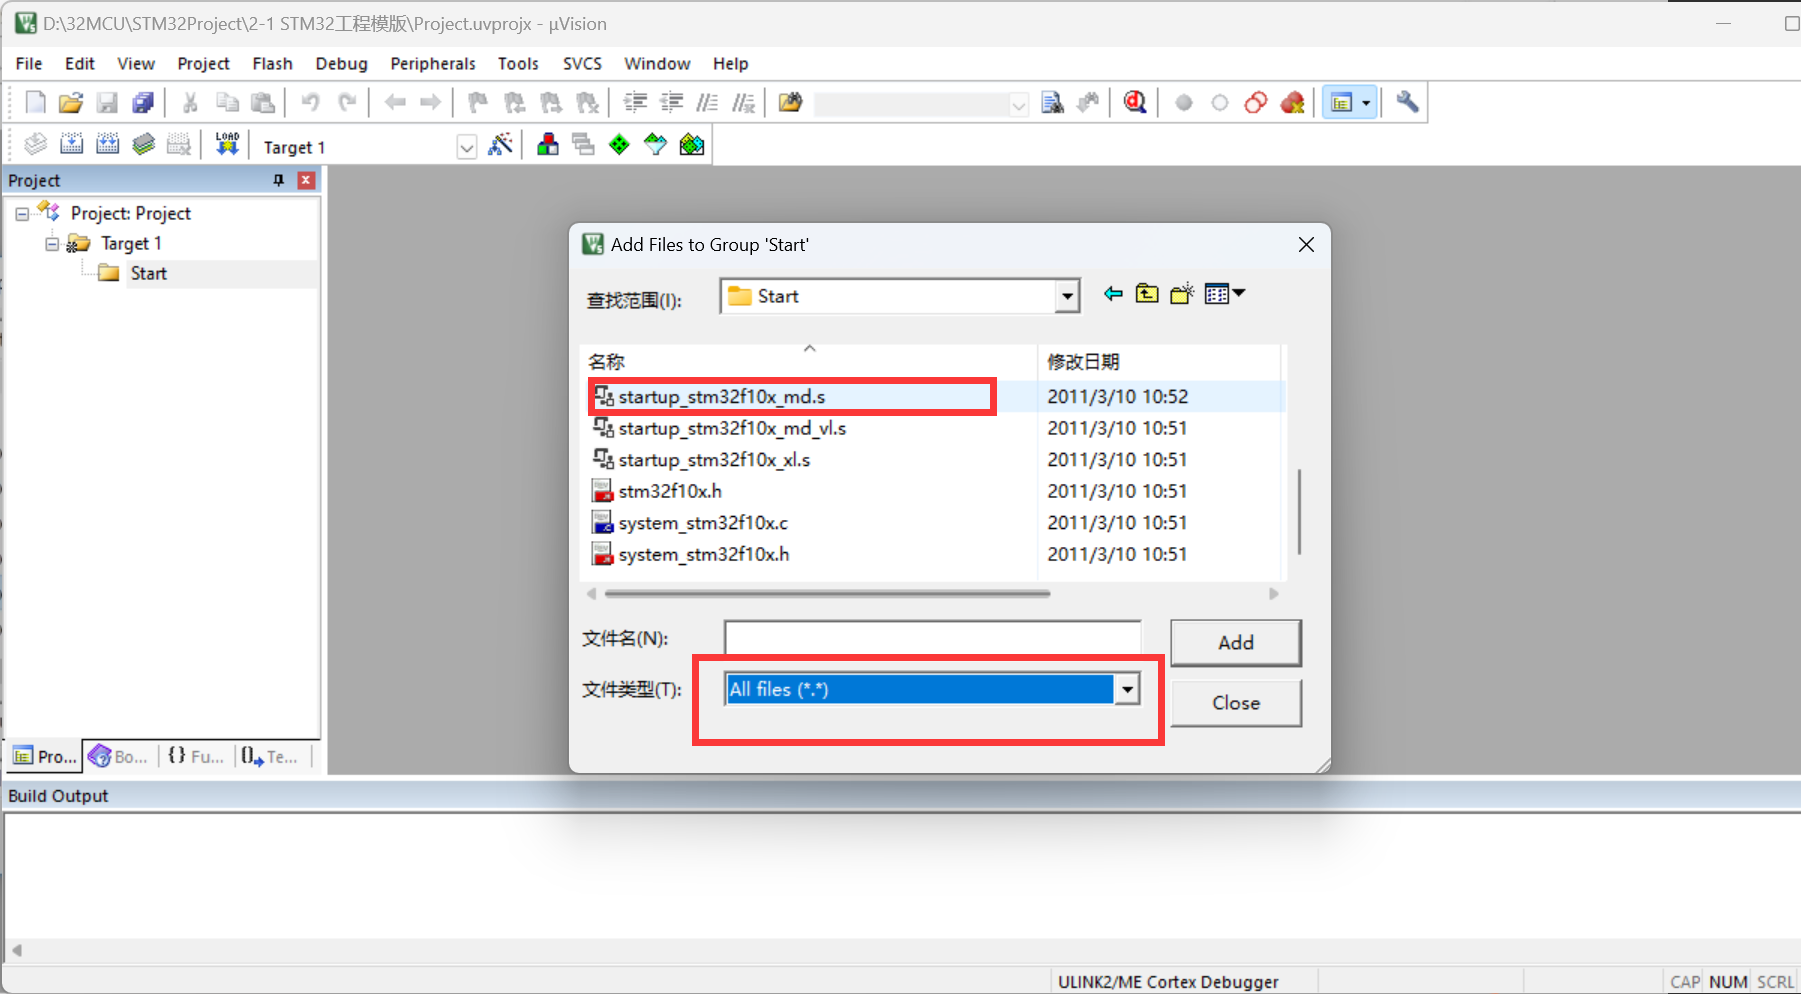
Task: Click the Close button in dialog
Action: coord(1236,703)
